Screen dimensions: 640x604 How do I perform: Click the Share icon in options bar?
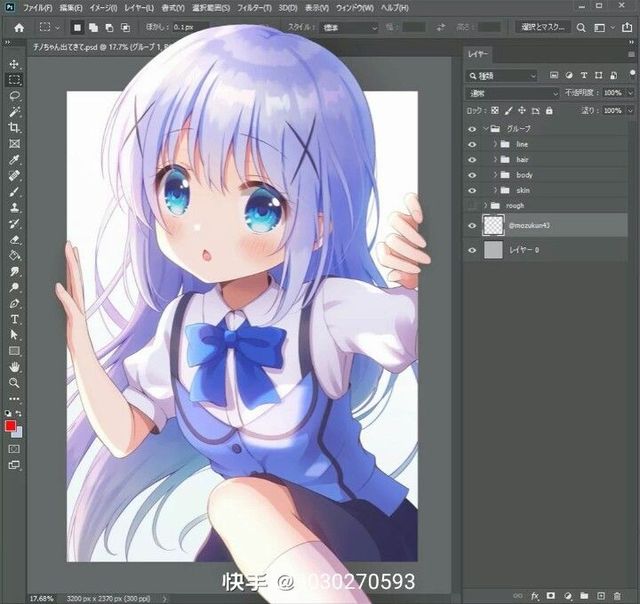tap(627, 27)
